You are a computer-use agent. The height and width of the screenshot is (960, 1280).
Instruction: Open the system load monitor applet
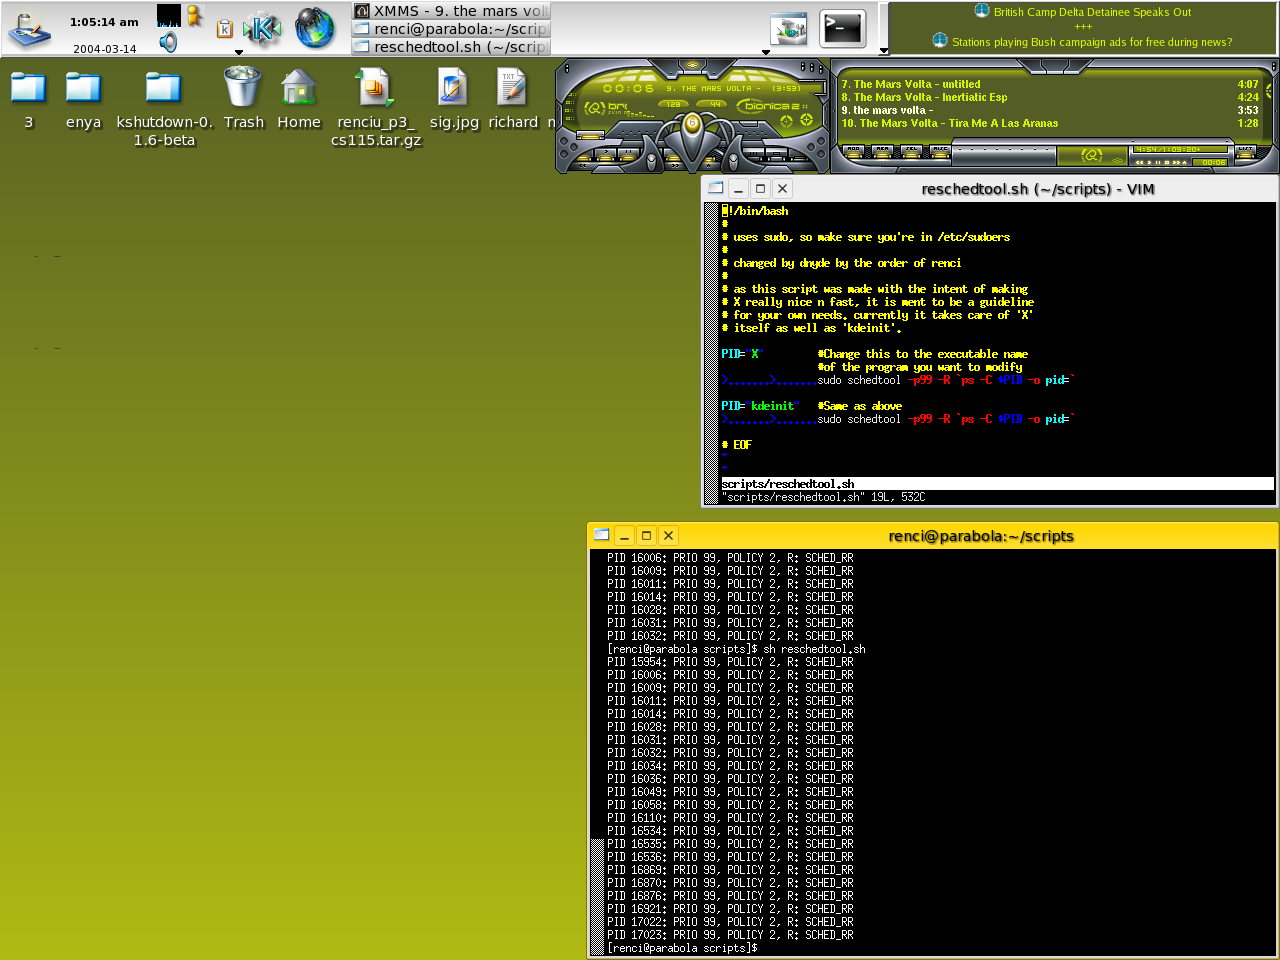169,15
